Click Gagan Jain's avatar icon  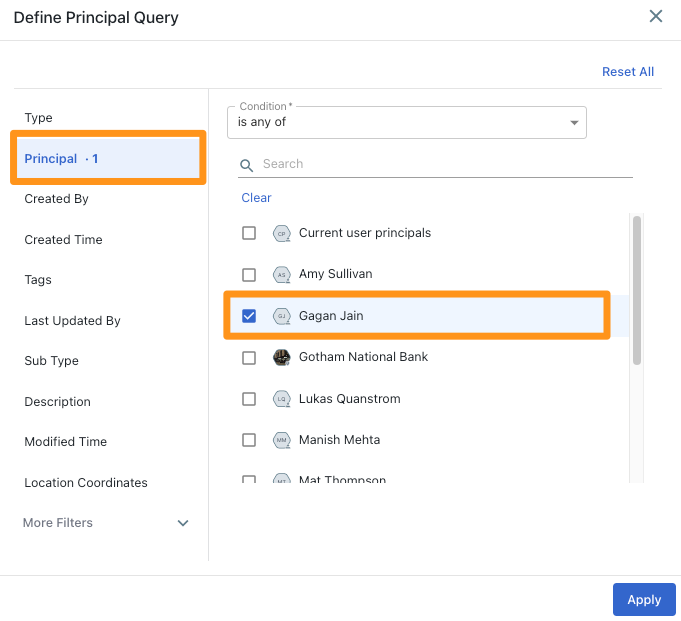coord(281,316)
